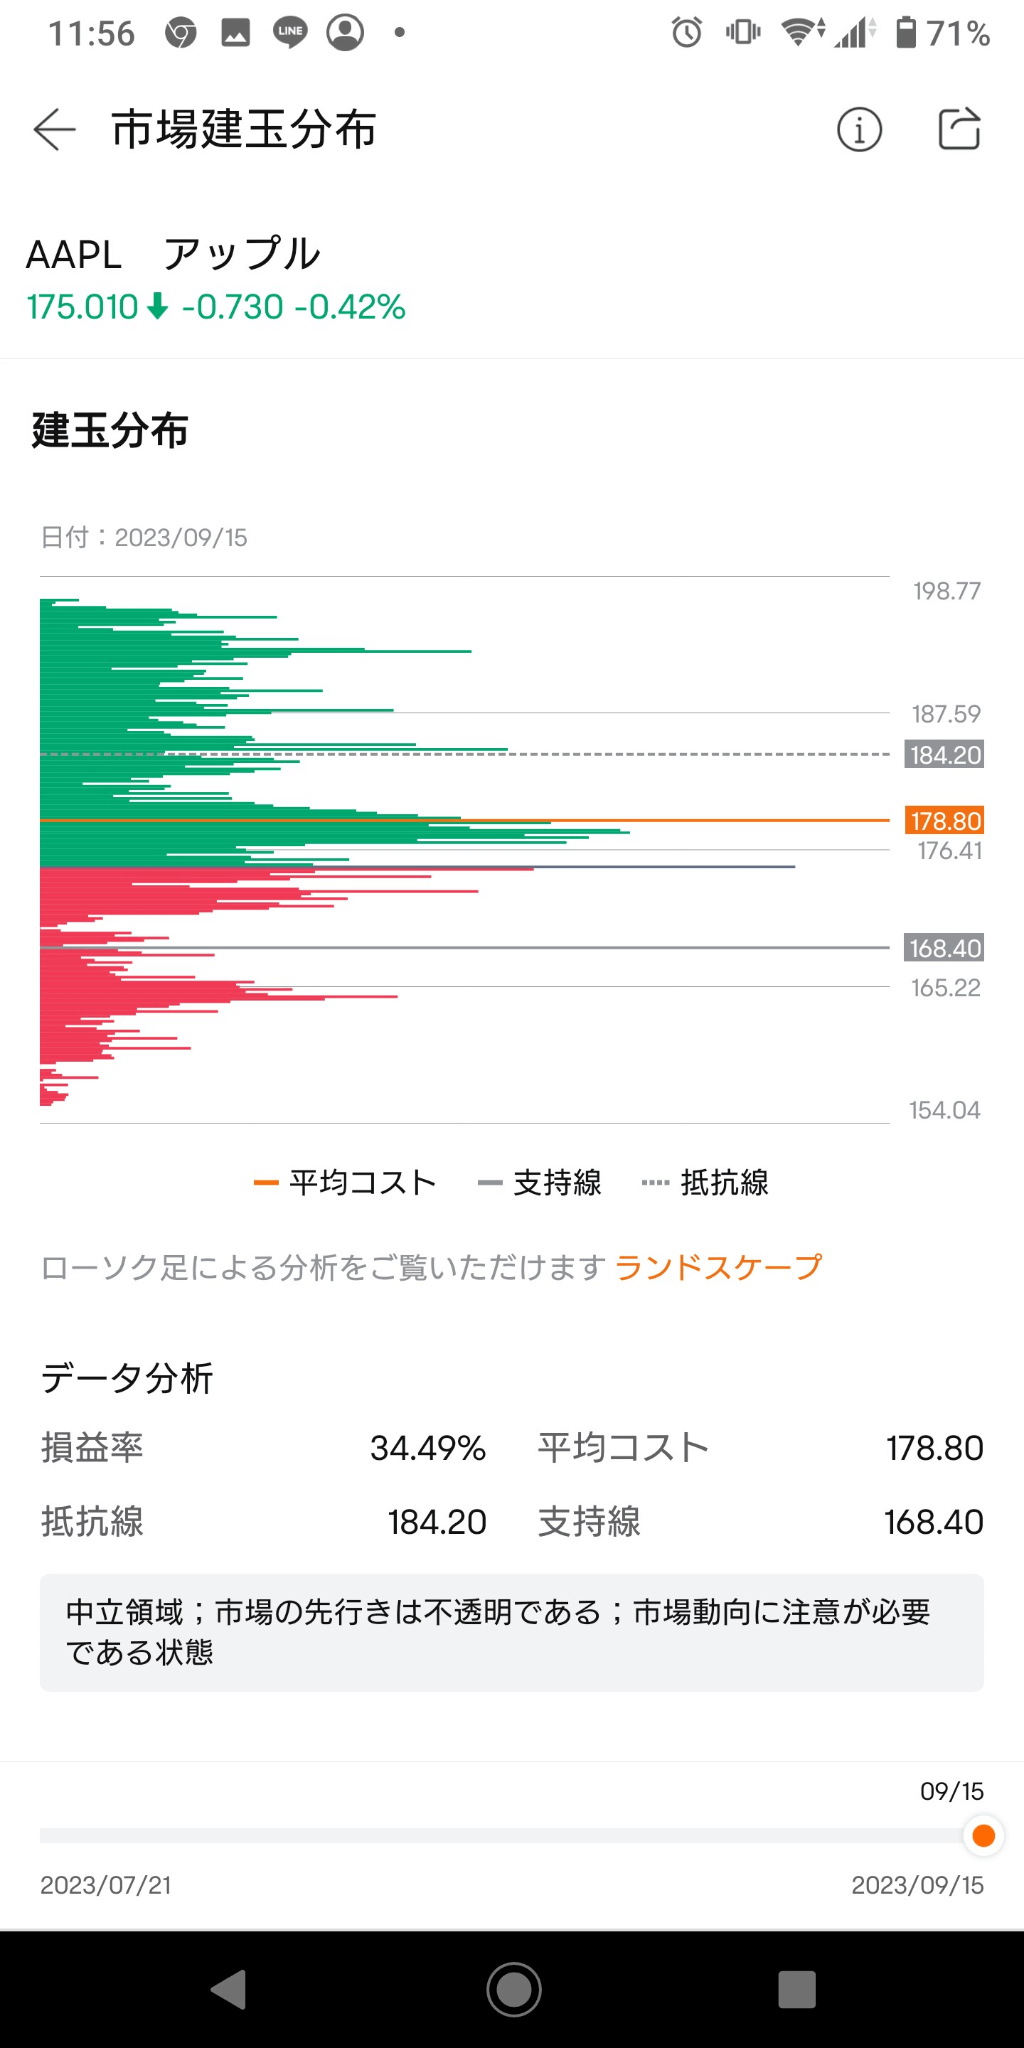This screenshot has width=1024, height=2048.
Task: Click the 168.40 support price label
Action: pos(945,948)
